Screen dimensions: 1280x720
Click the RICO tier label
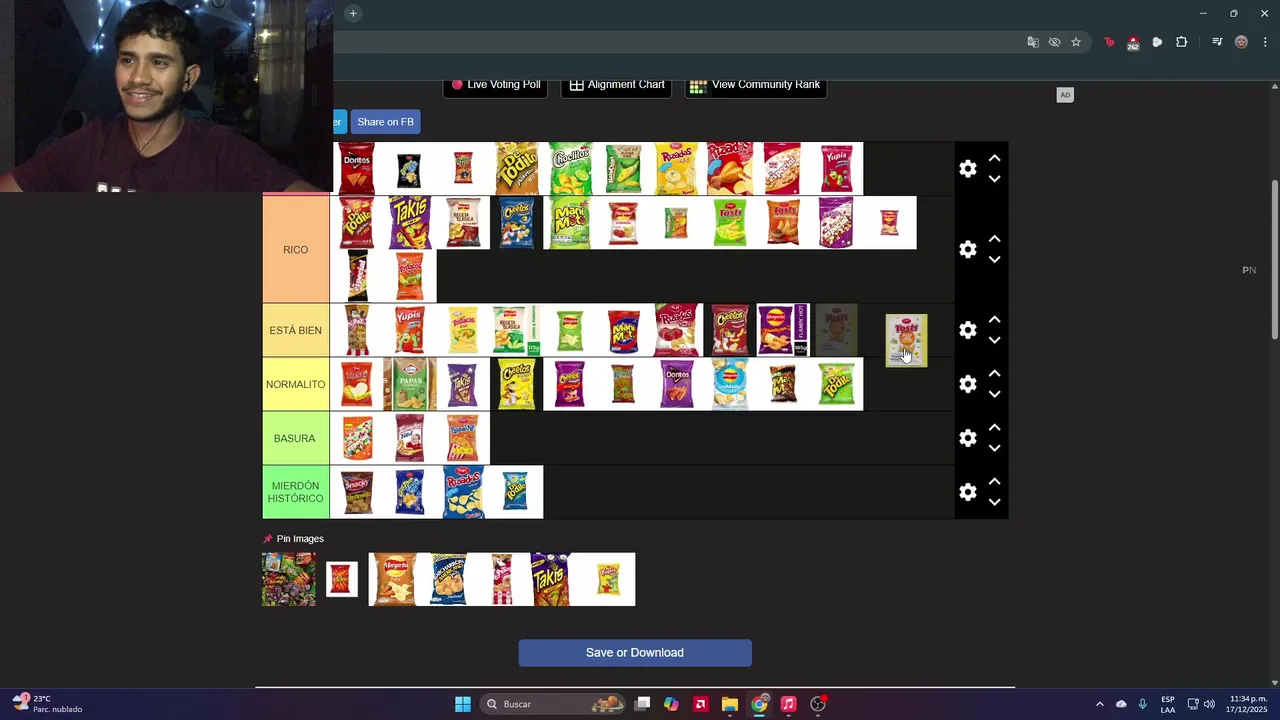coord(295,250)
